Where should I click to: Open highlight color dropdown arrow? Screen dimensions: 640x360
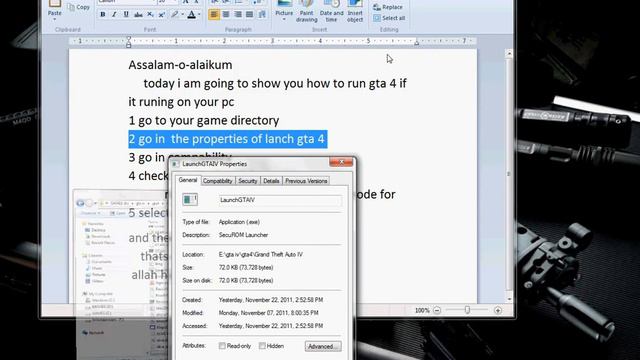point(182,15)
